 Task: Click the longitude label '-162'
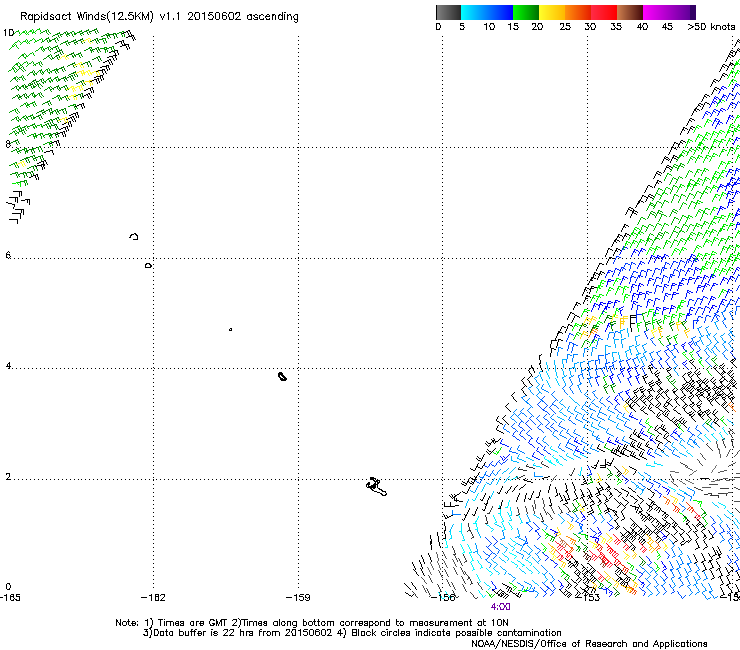pyautogui.click(x=153, y=598)
